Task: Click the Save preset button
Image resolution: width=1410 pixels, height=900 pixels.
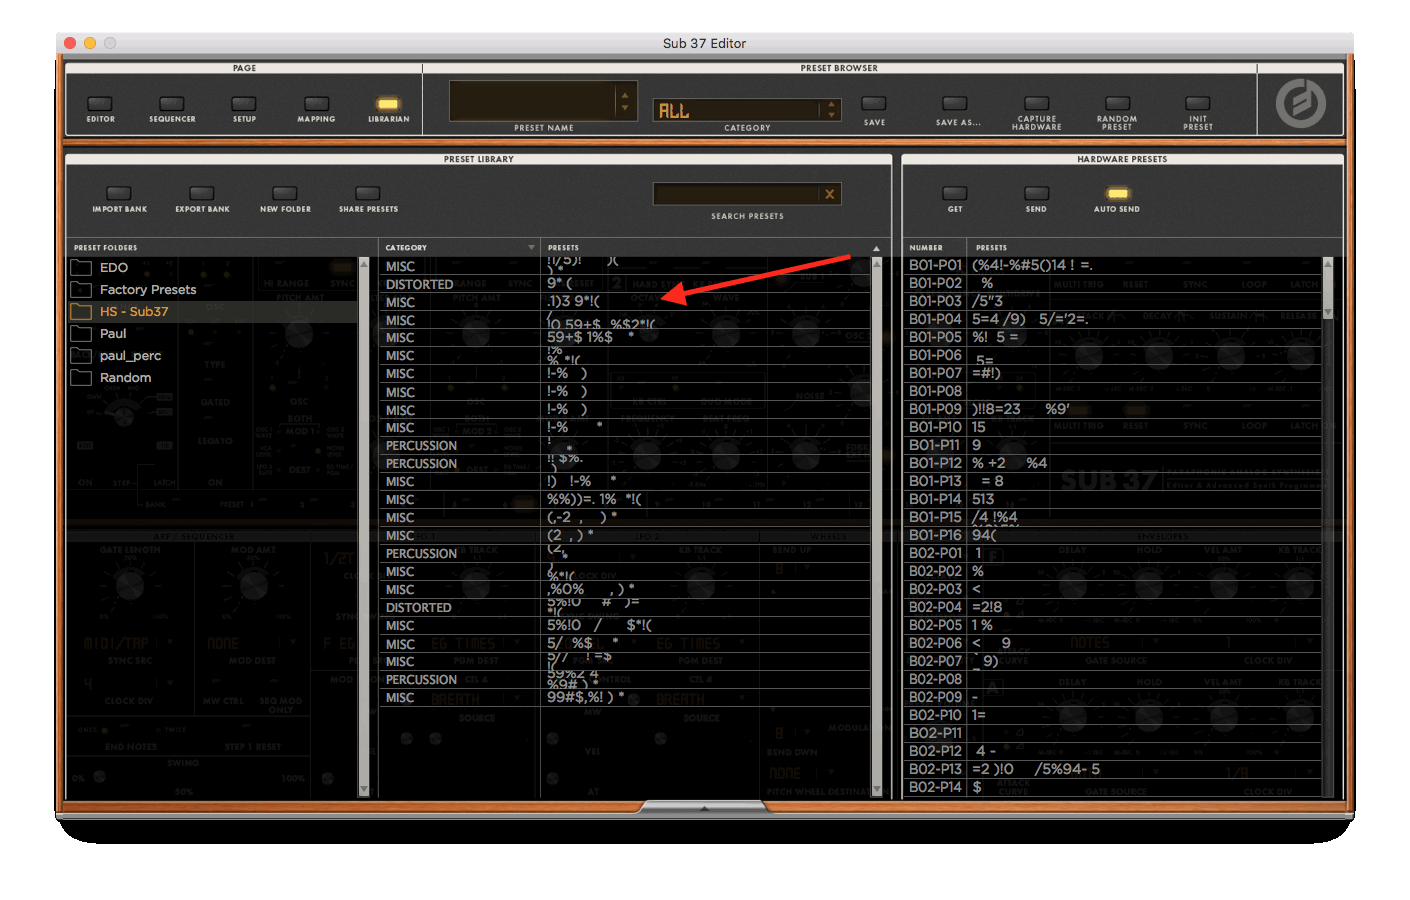Action: (x=874, y=104)
